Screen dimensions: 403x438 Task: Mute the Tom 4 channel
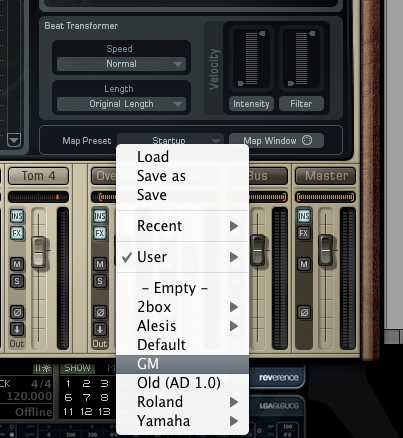(17, 264)
